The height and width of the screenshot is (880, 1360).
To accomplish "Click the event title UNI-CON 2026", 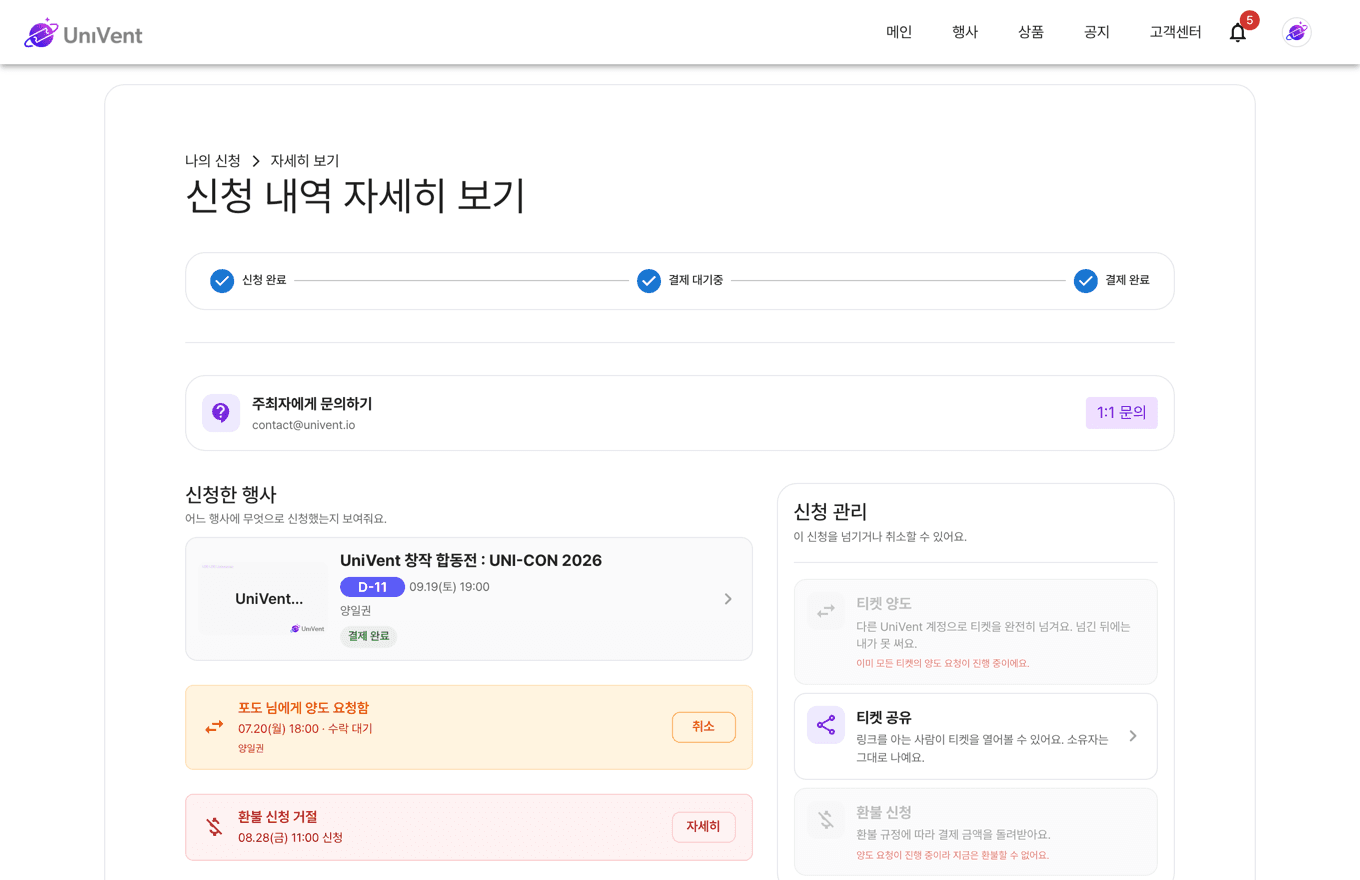I will pos(471,560).
